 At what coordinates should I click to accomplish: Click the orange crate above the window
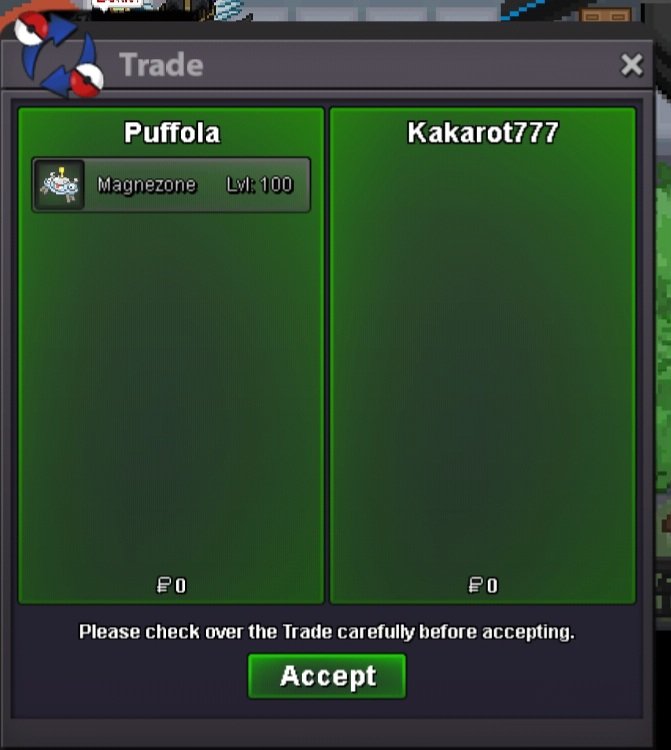[605, 14]
